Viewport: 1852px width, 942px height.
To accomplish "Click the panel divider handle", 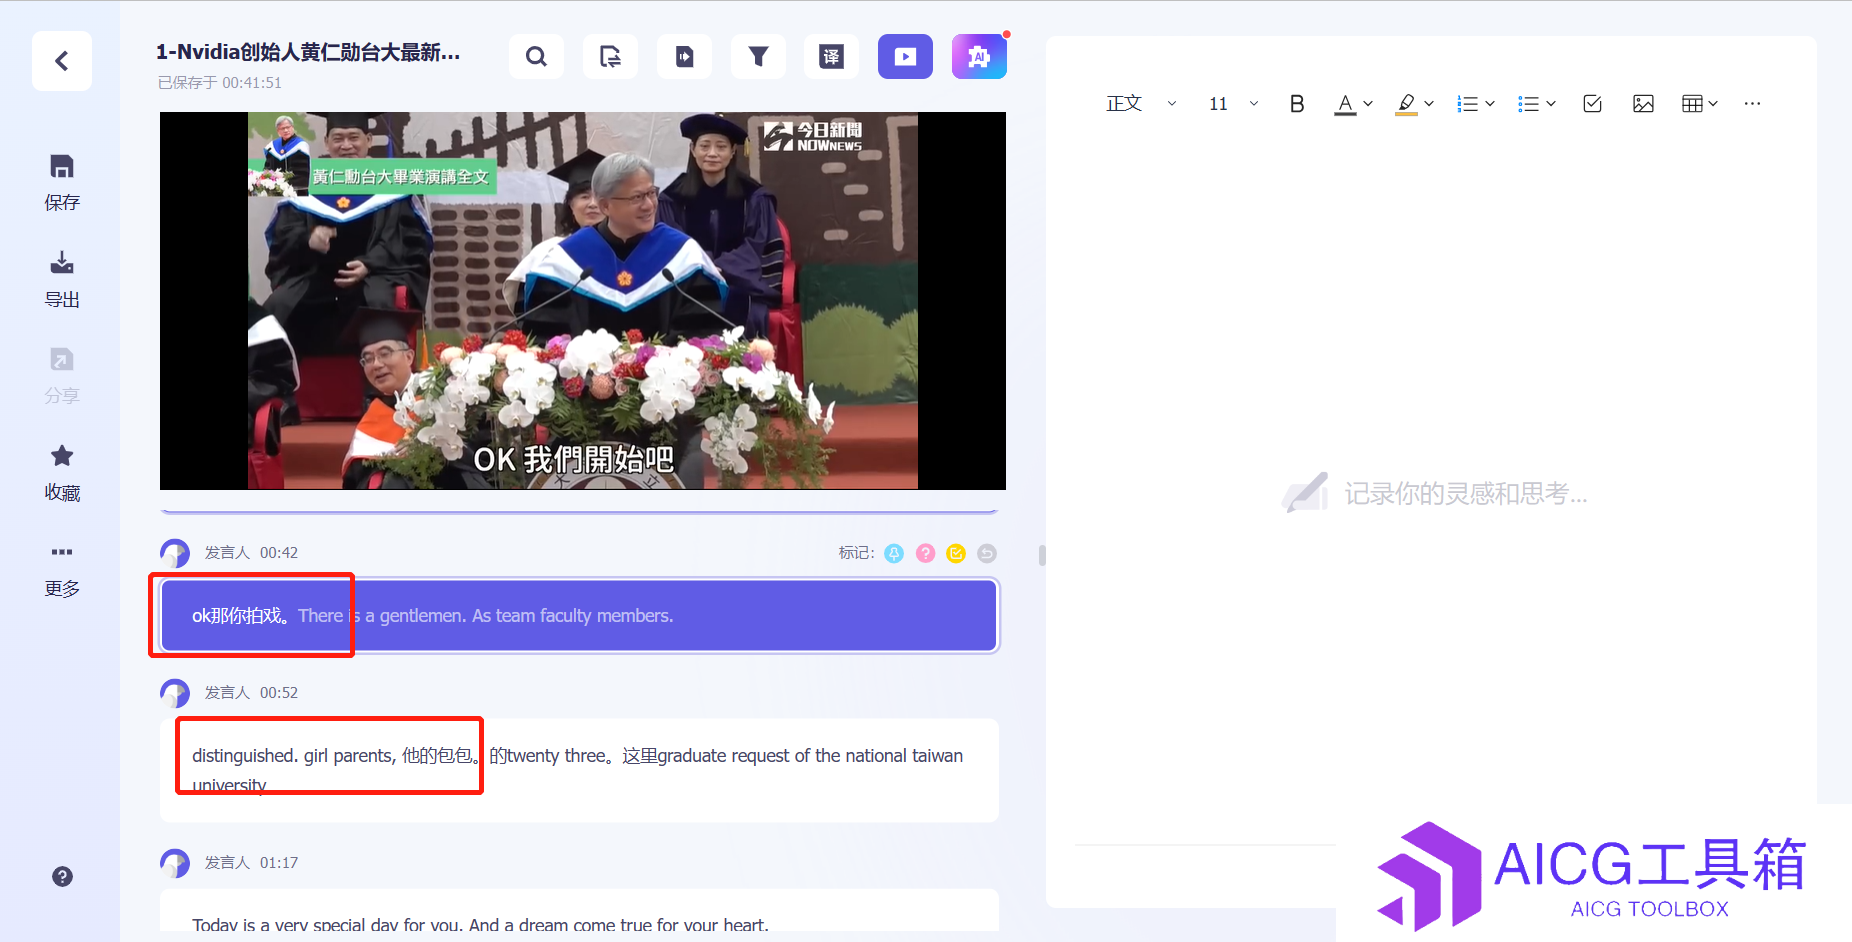I will (1042, 555).
